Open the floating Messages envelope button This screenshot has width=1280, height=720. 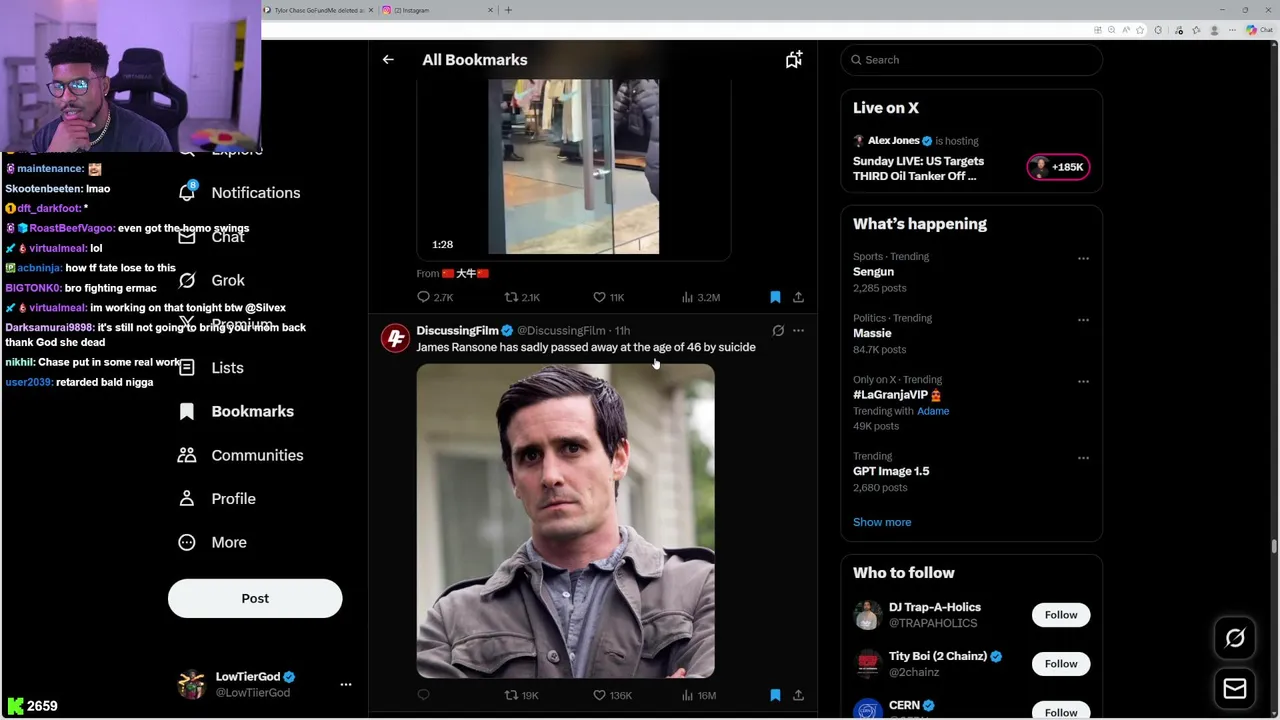coord(1235,688)
